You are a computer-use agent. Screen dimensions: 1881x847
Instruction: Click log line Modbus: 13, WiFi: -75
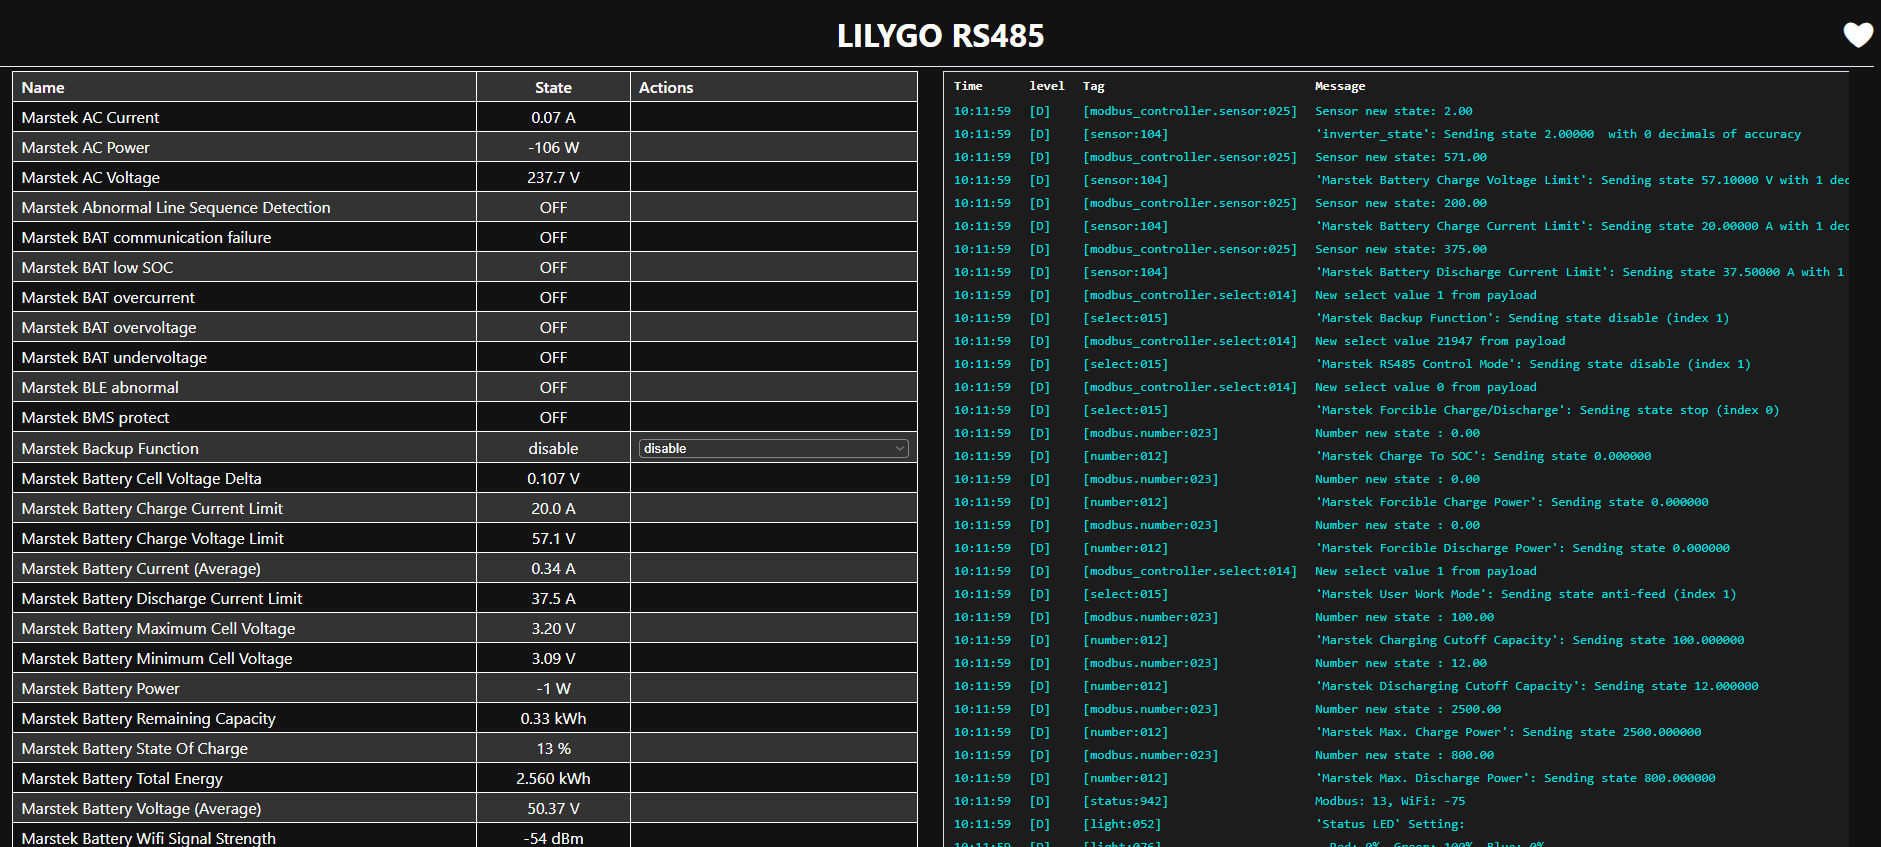click(1390, 801)
